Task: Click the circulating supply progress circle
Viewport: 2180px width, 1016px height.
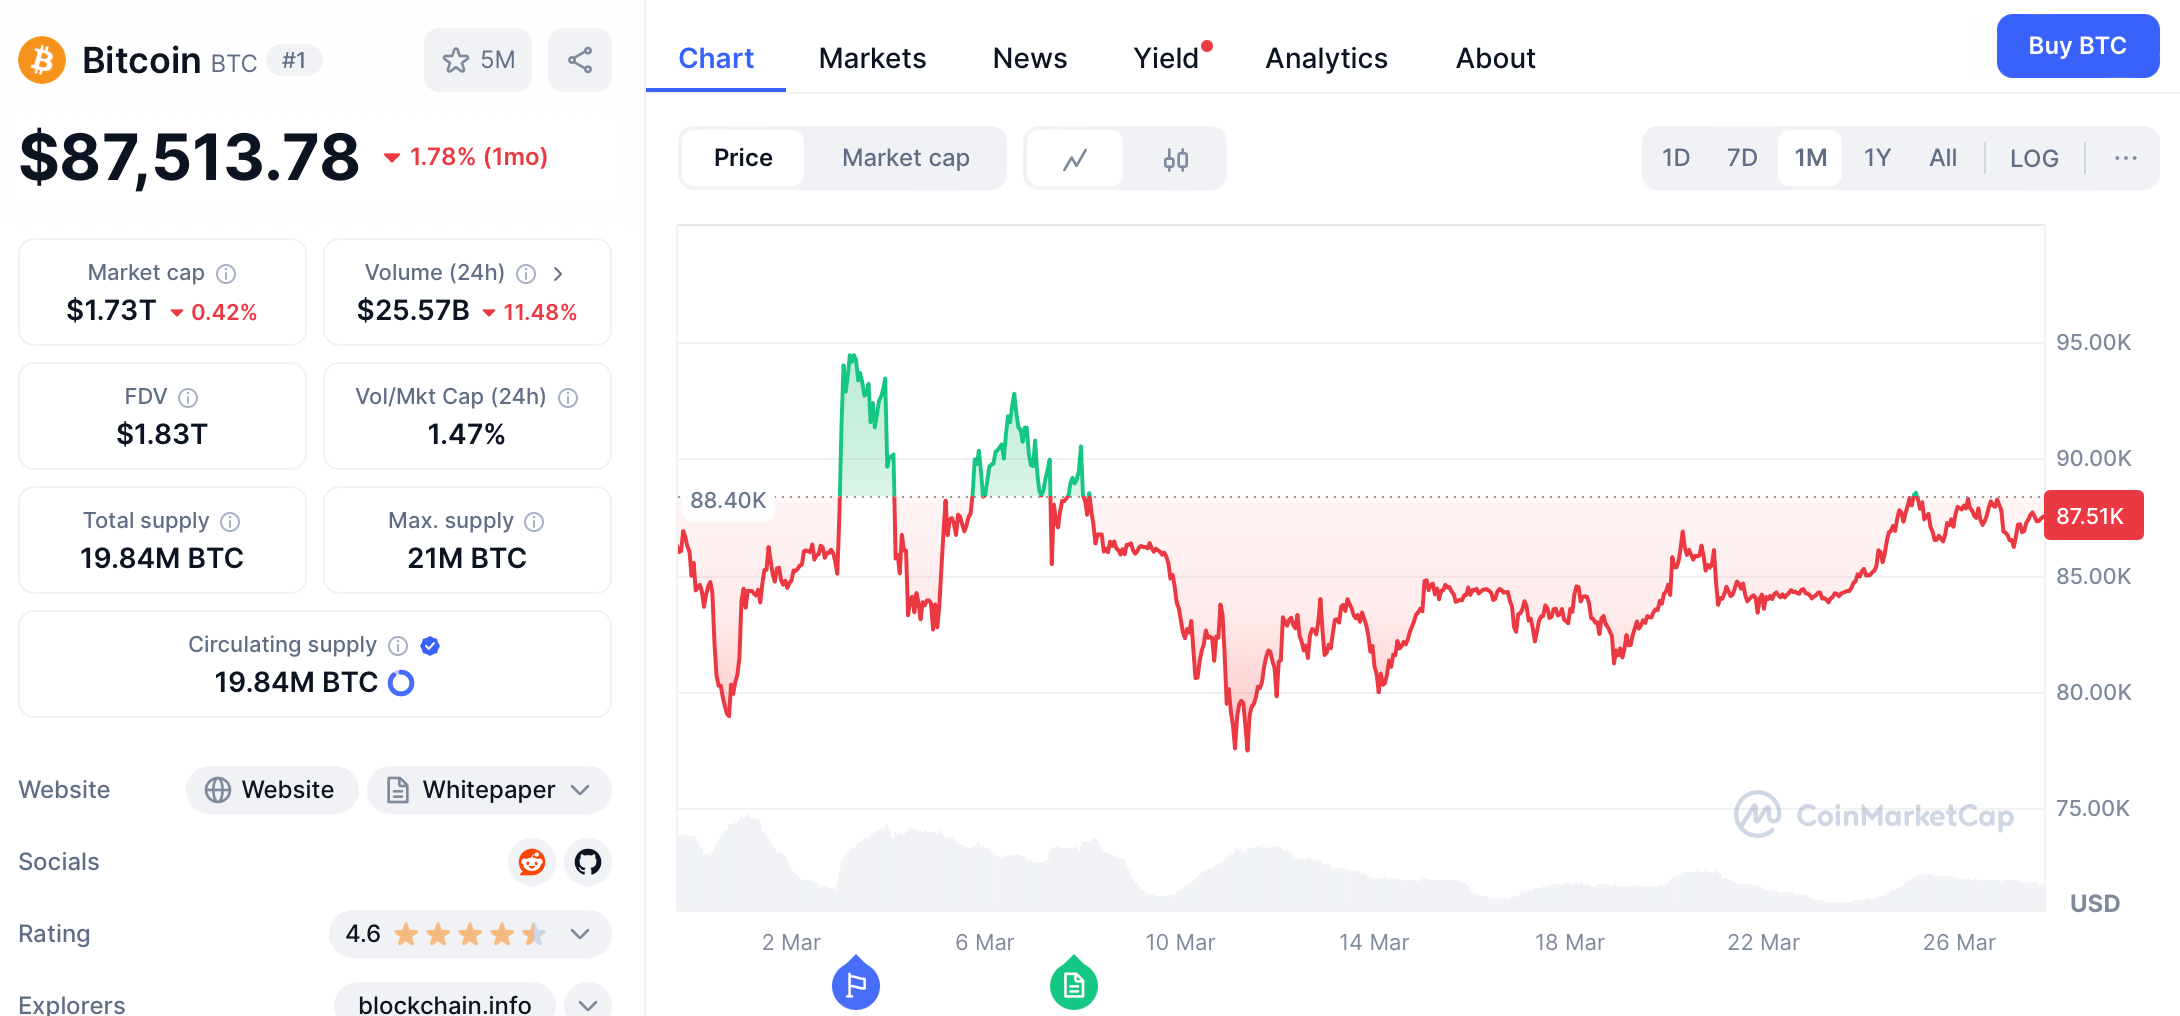Action: click(401, 682)
